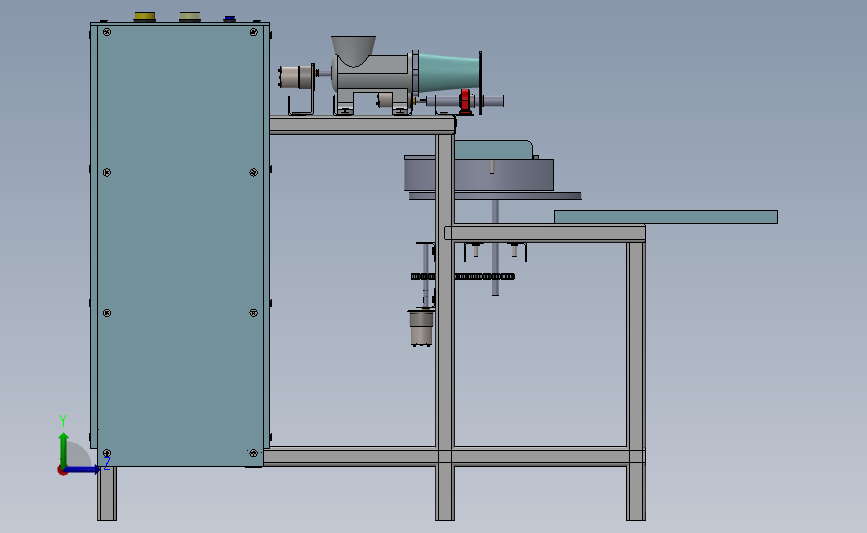Select the pale green button on the cabinet top

190,17
